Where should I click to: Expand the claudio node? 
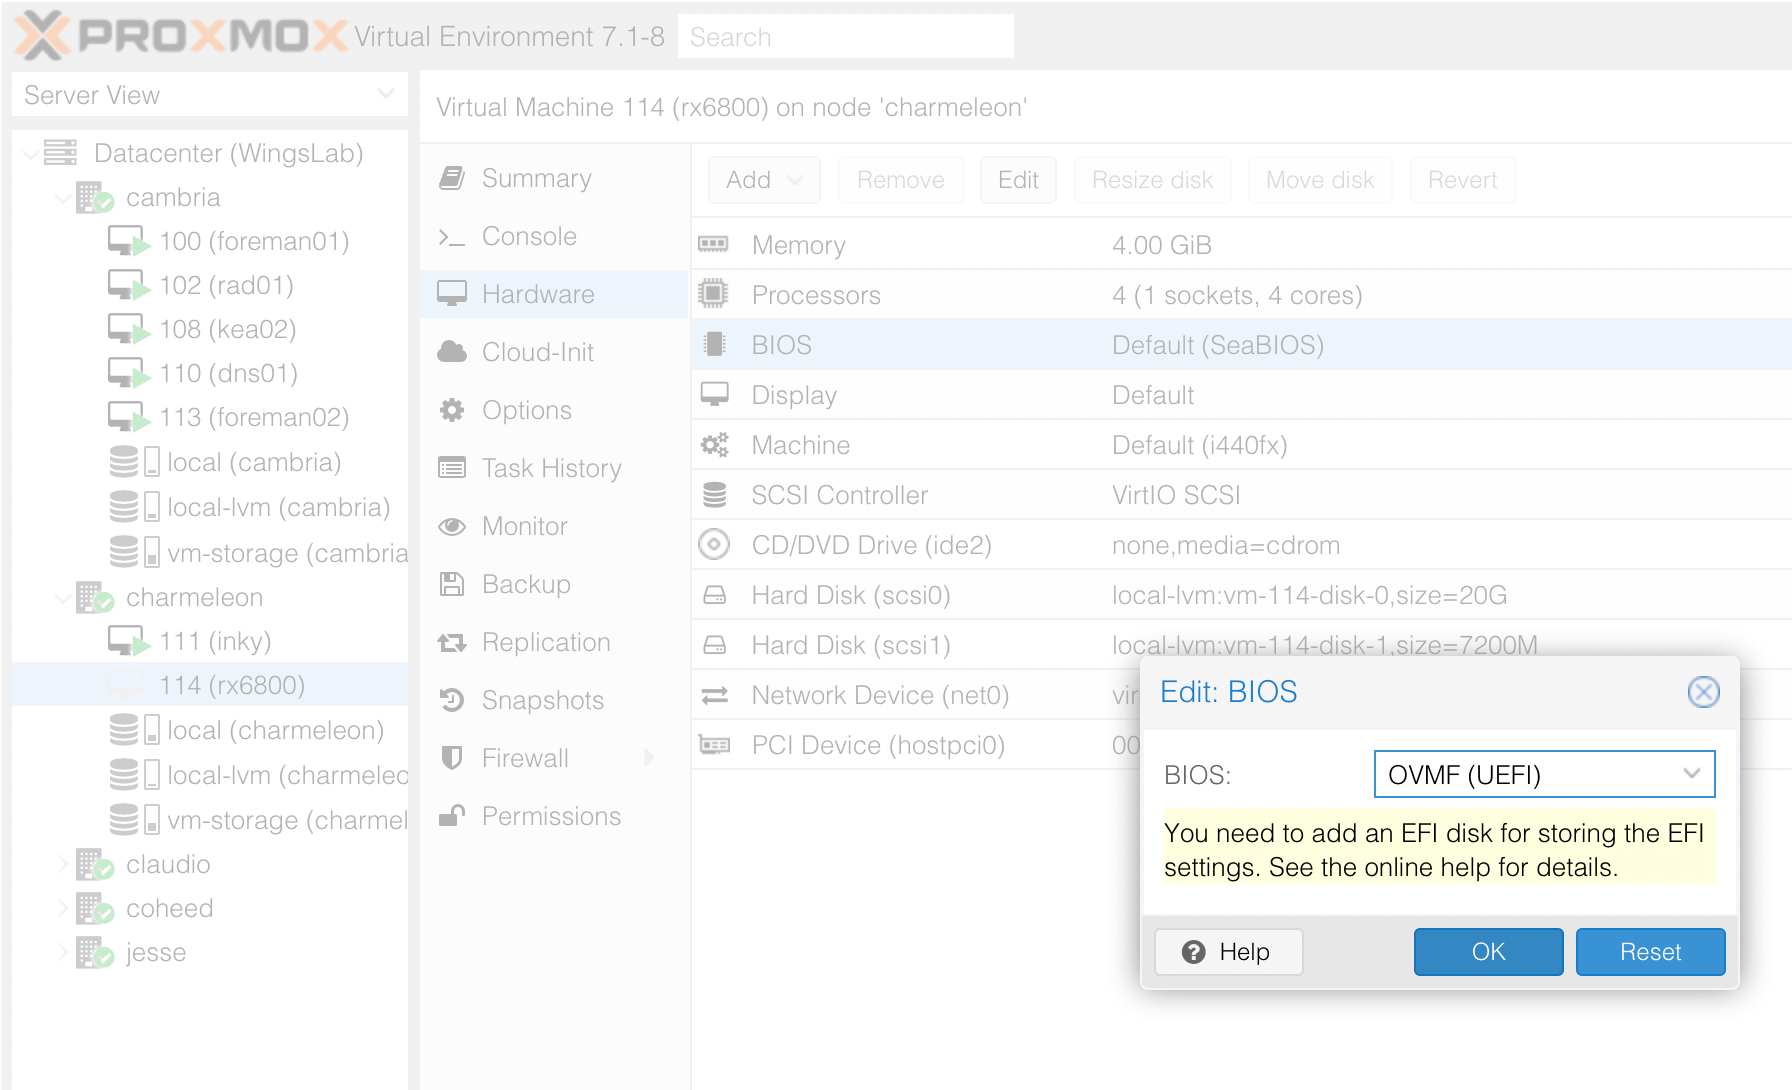[63, 864]
